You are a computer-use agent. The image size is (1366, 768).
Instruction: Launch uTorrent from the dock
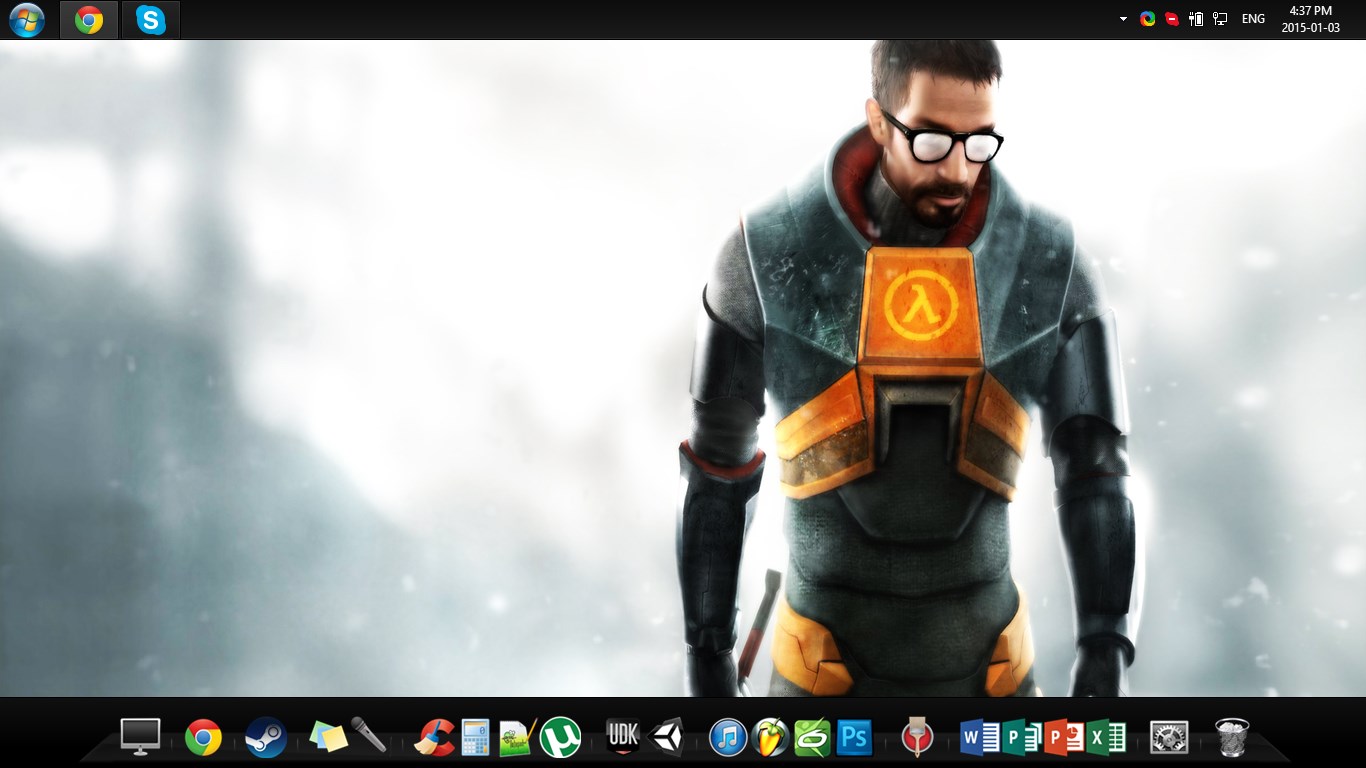(x=560, y=738)
